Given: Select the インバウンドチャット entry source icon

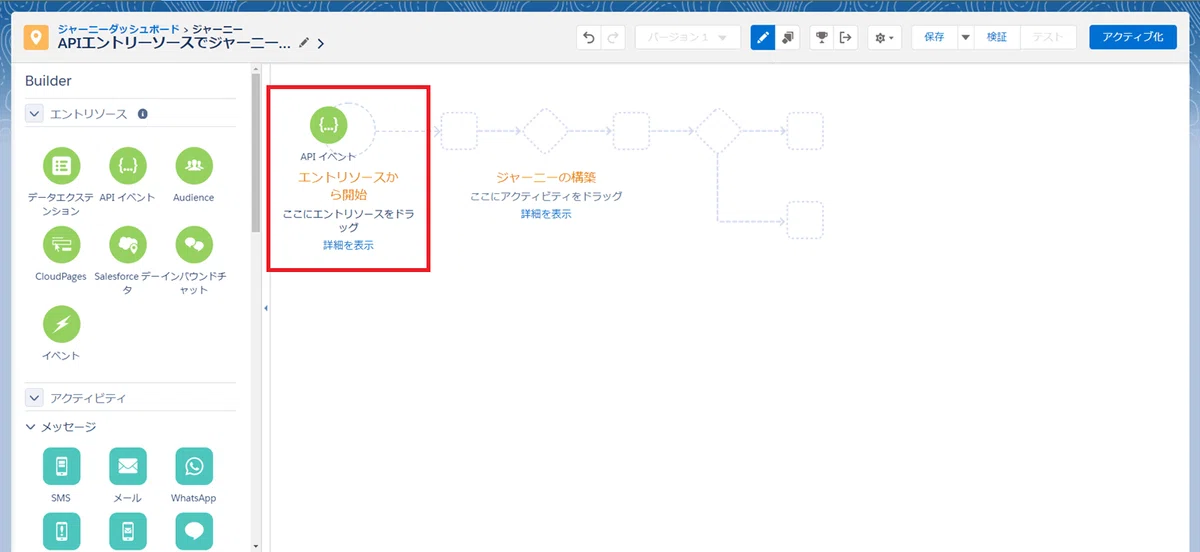Looking at the screenshot, I should [193, 244].
